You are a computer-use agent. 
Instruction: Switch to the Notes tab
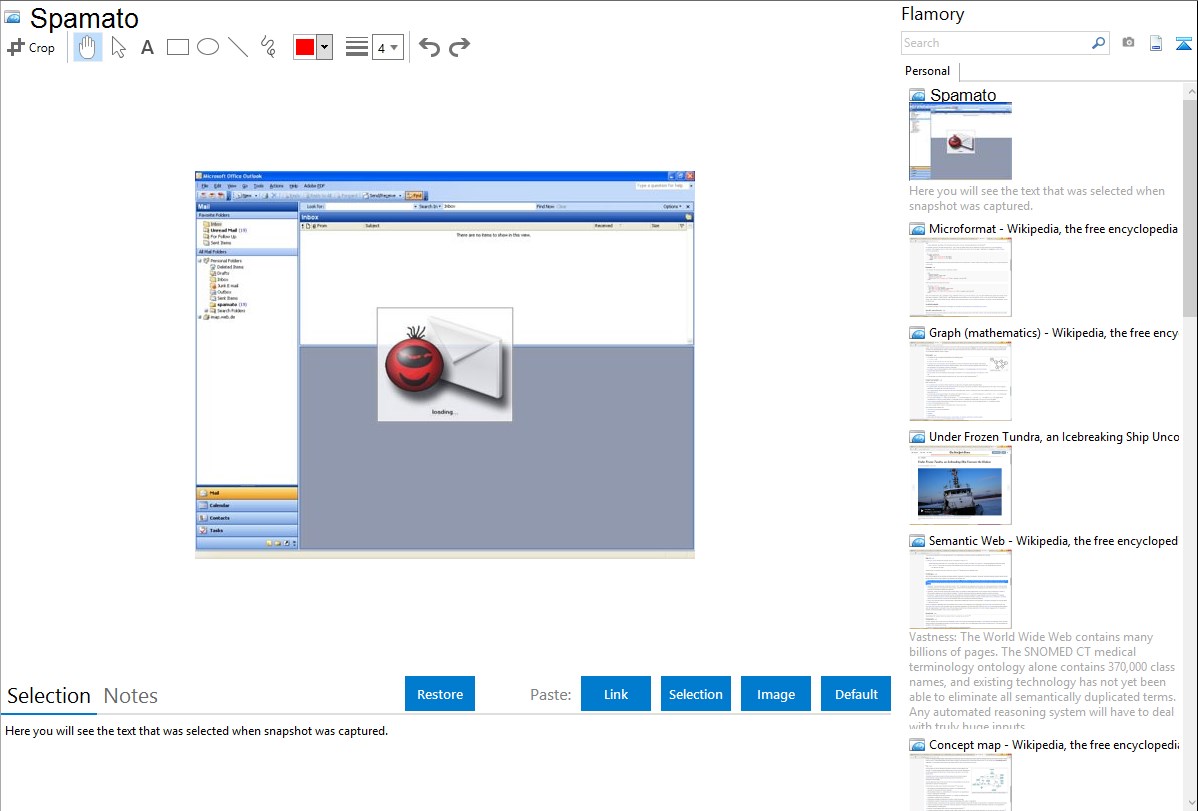(x=131, y=696)
